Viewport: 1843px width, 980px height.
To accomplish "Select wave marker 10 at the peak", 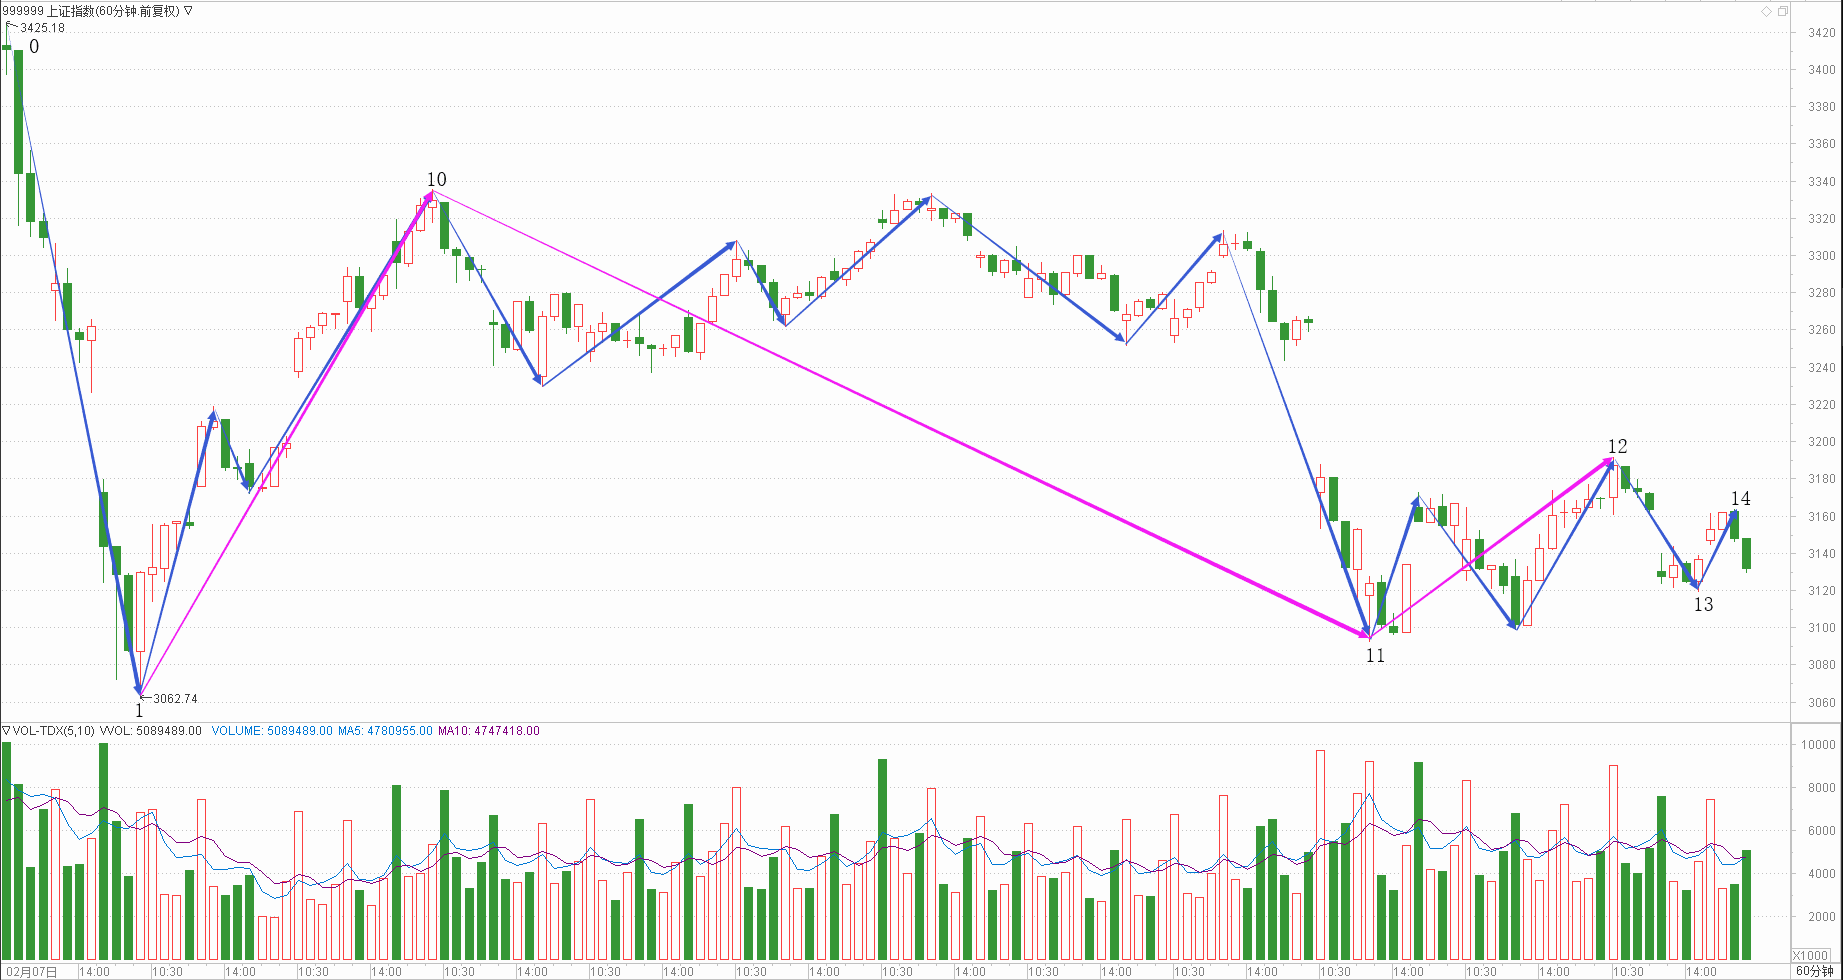I will click(x=436, y=179).
